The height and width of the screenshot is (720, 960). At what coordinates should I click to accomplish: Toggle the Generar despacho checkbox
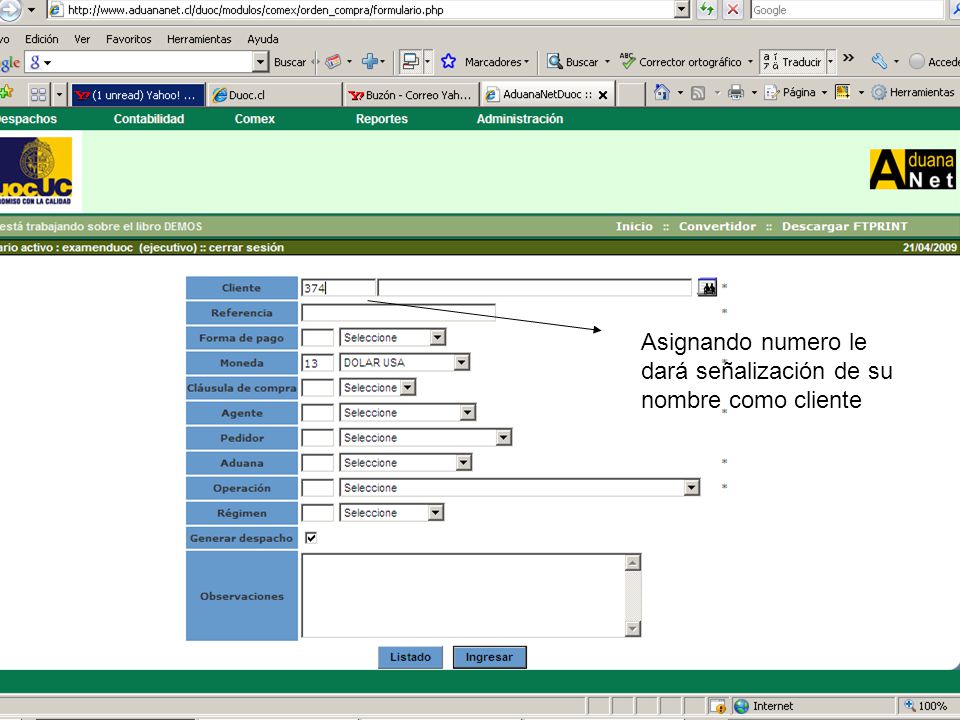pyautogui.click(x=311, y=538)
